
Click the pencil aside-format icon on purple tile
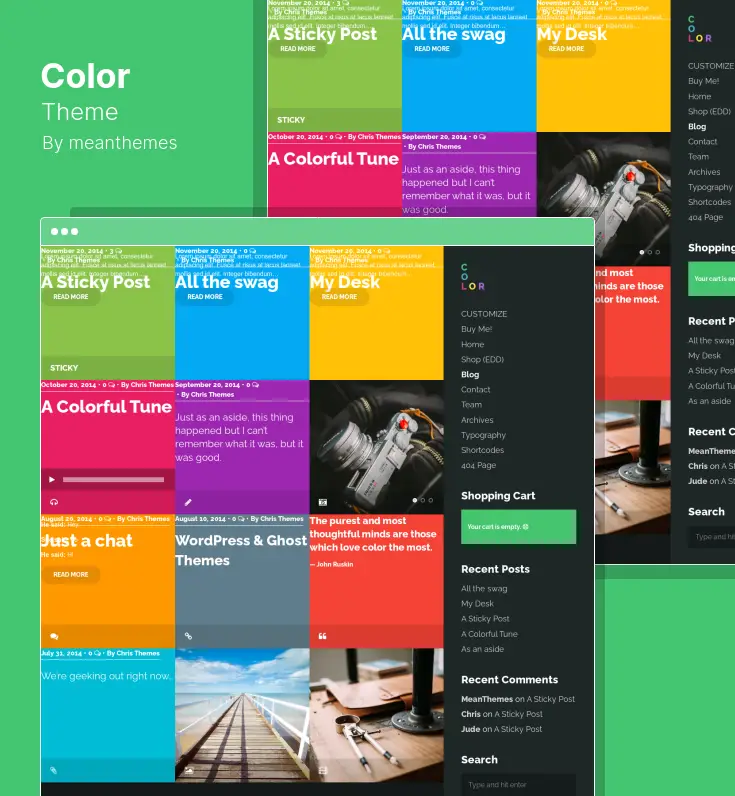188,502
